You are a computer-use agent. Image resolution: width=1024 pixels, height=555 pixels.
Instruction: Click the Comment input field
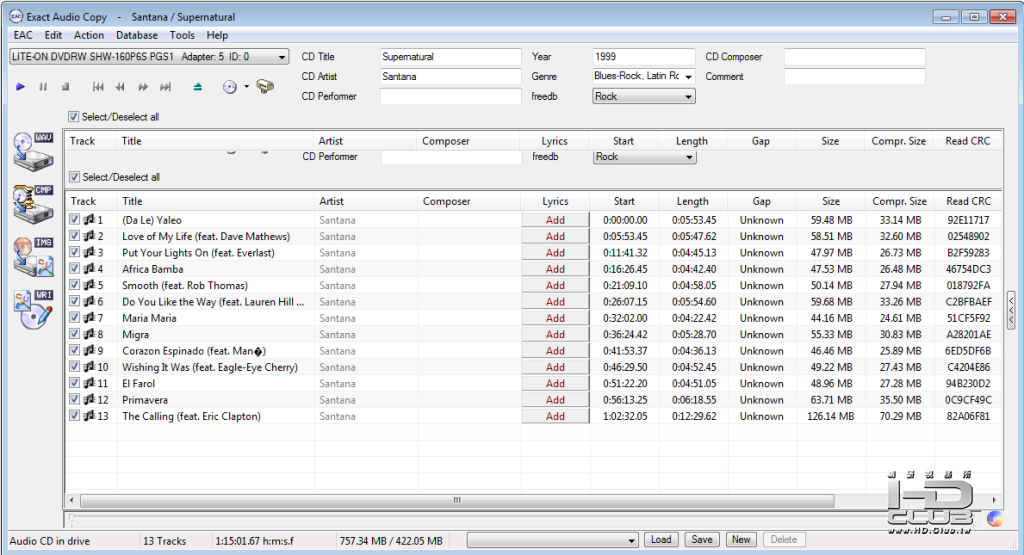854,76
